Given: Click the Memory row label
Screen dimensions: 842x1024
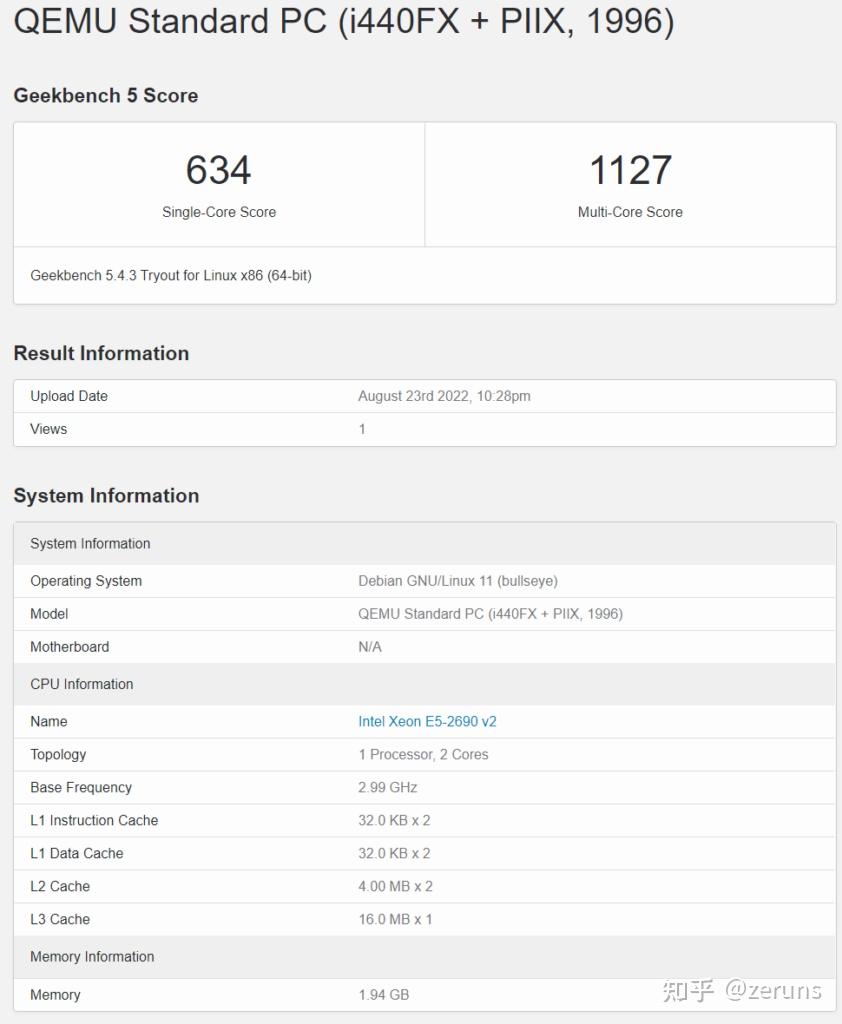Looking at the screenshot, I should click(x=56, y=995).
